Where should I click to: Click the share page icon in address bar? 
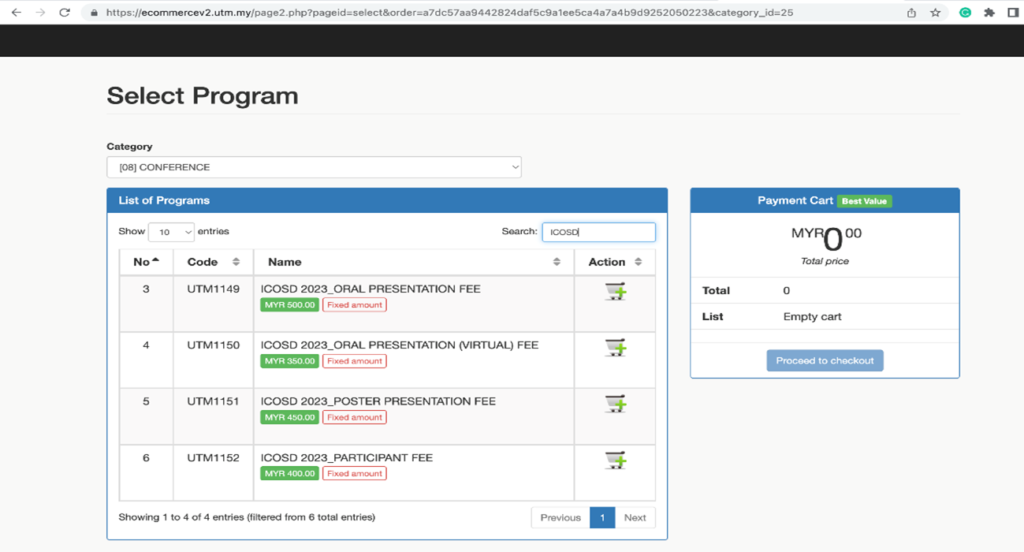coord(911,13)
